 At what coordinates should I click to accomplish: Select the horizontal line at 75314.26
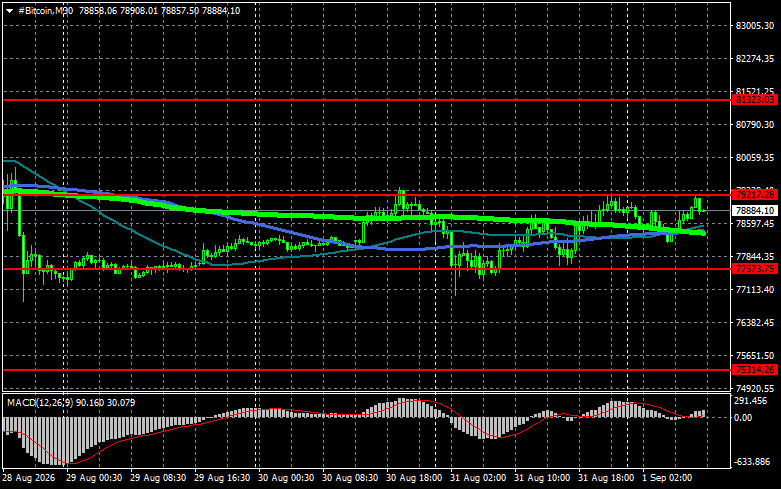coord(367,370)
